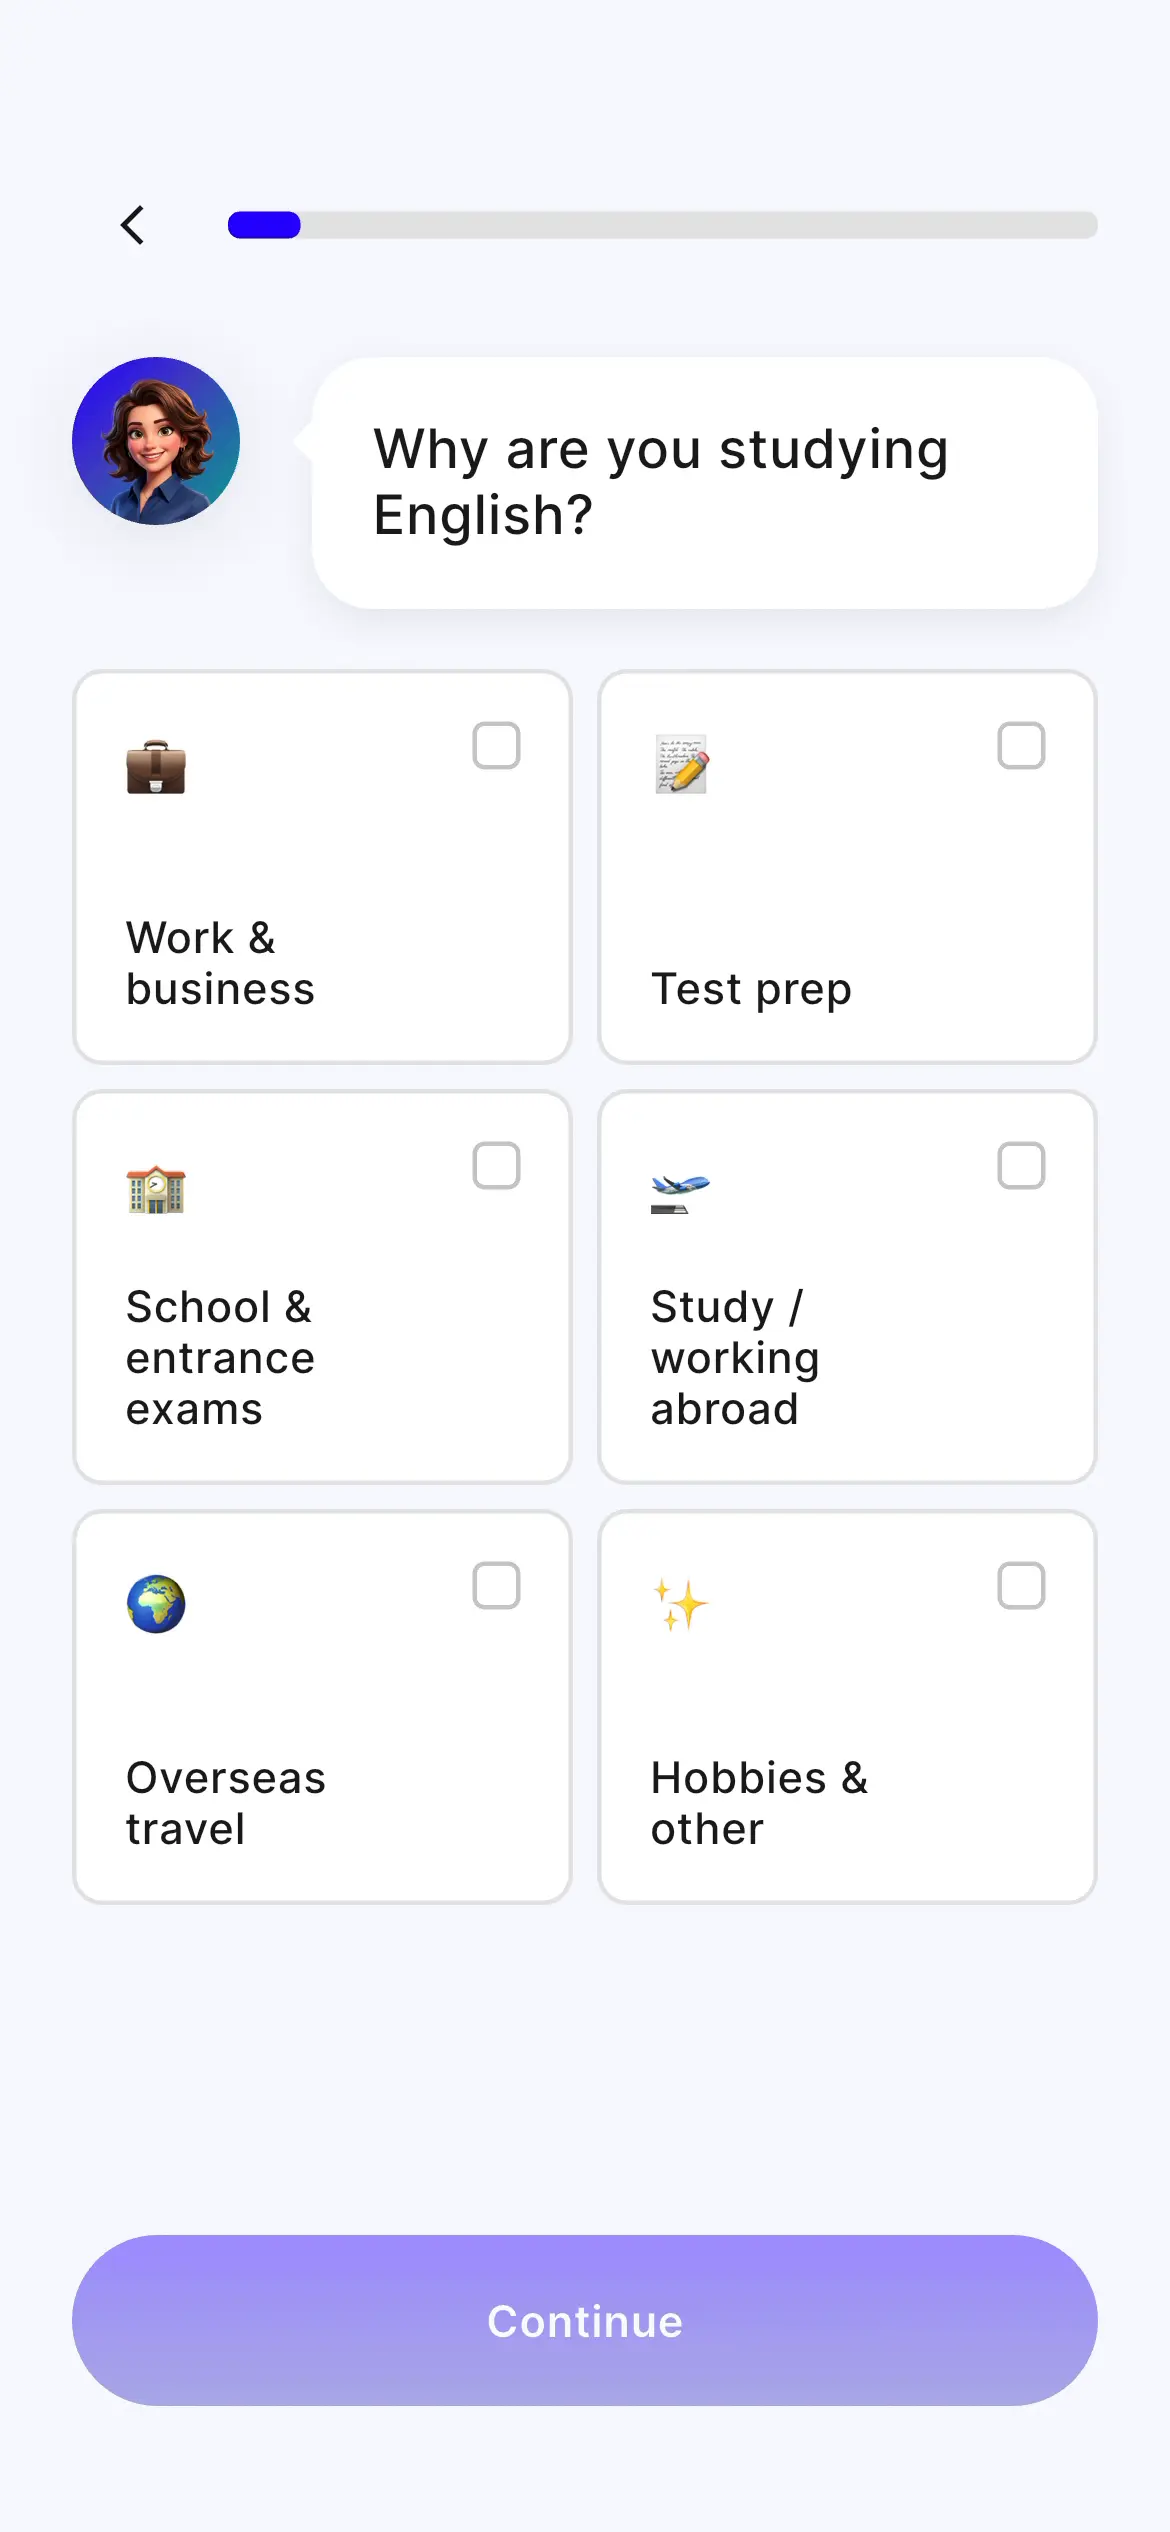Click the airplane icon for studying abroad
This screenshot has width=1170, height=2532.
[x=680, y=1193]
